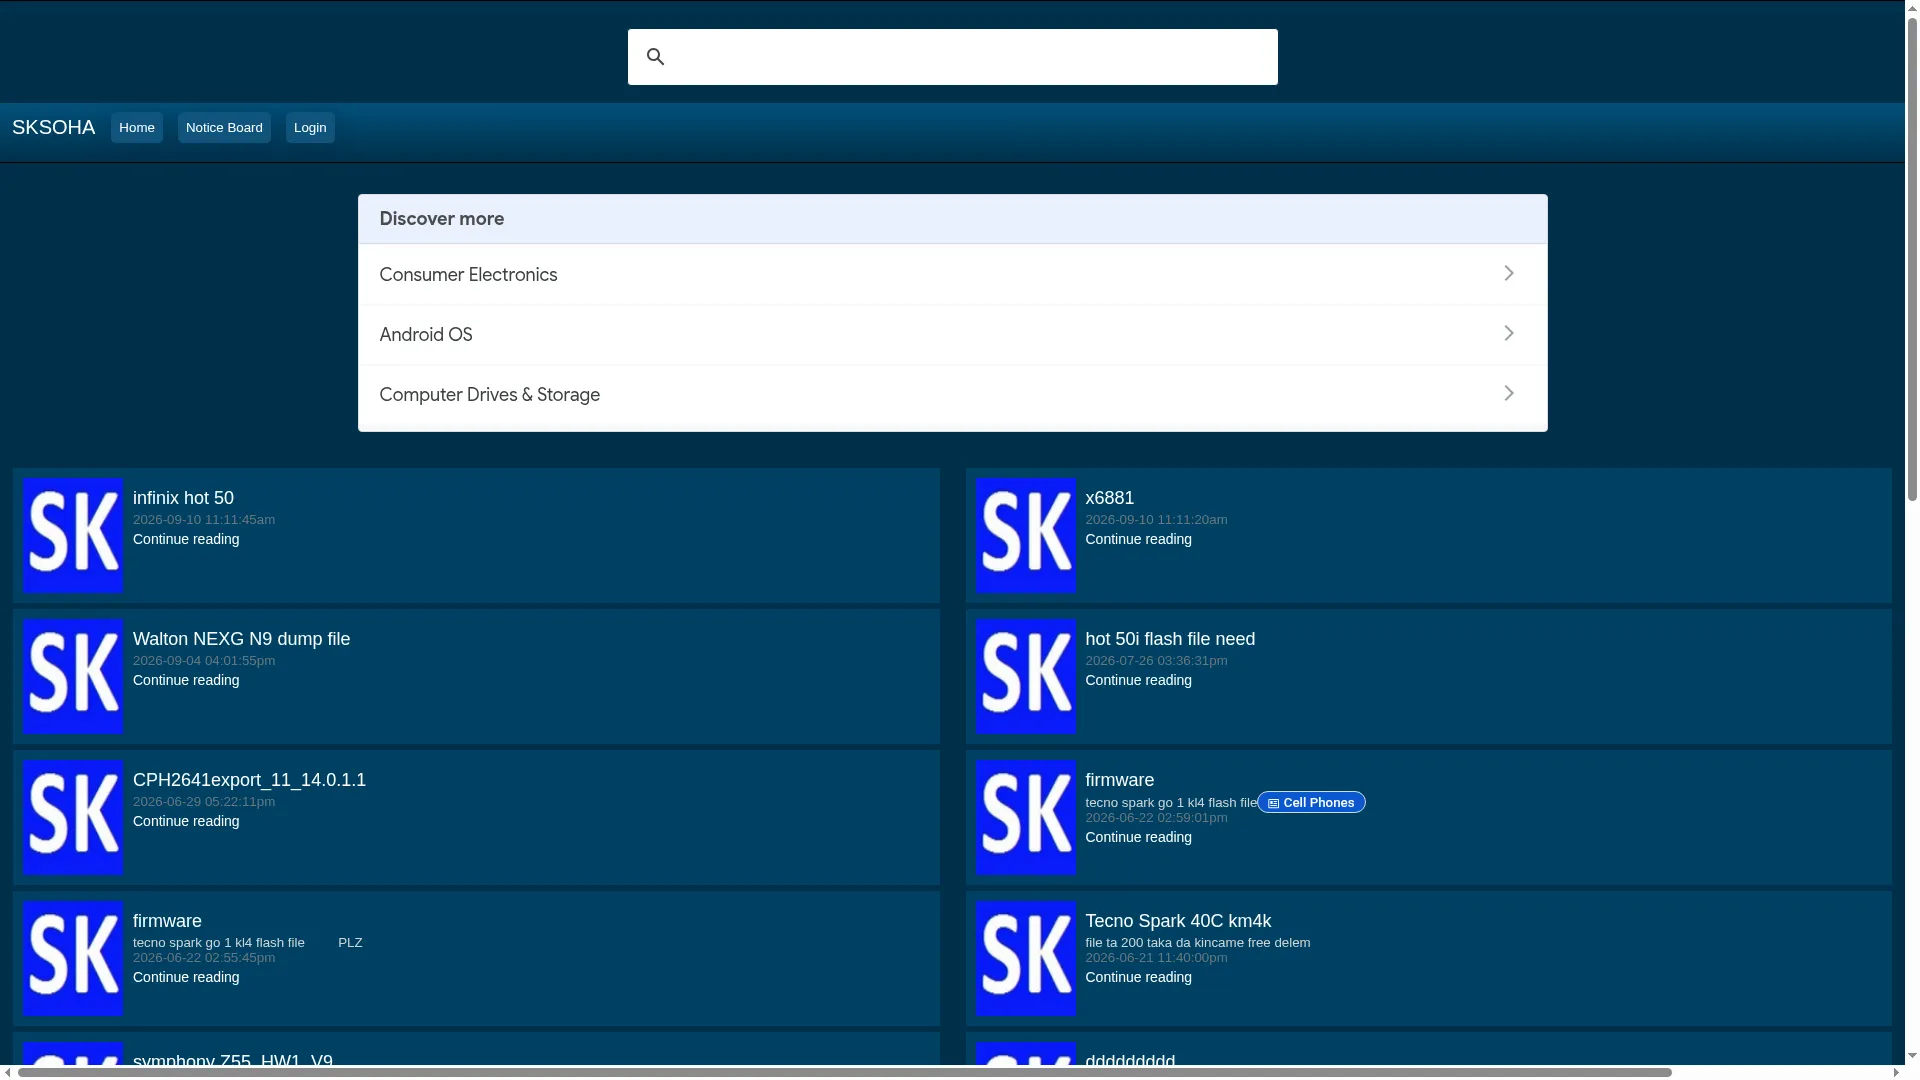Focus the search input field
Viewport: 1920px width, 1080px height.
(x=953, y=57)
